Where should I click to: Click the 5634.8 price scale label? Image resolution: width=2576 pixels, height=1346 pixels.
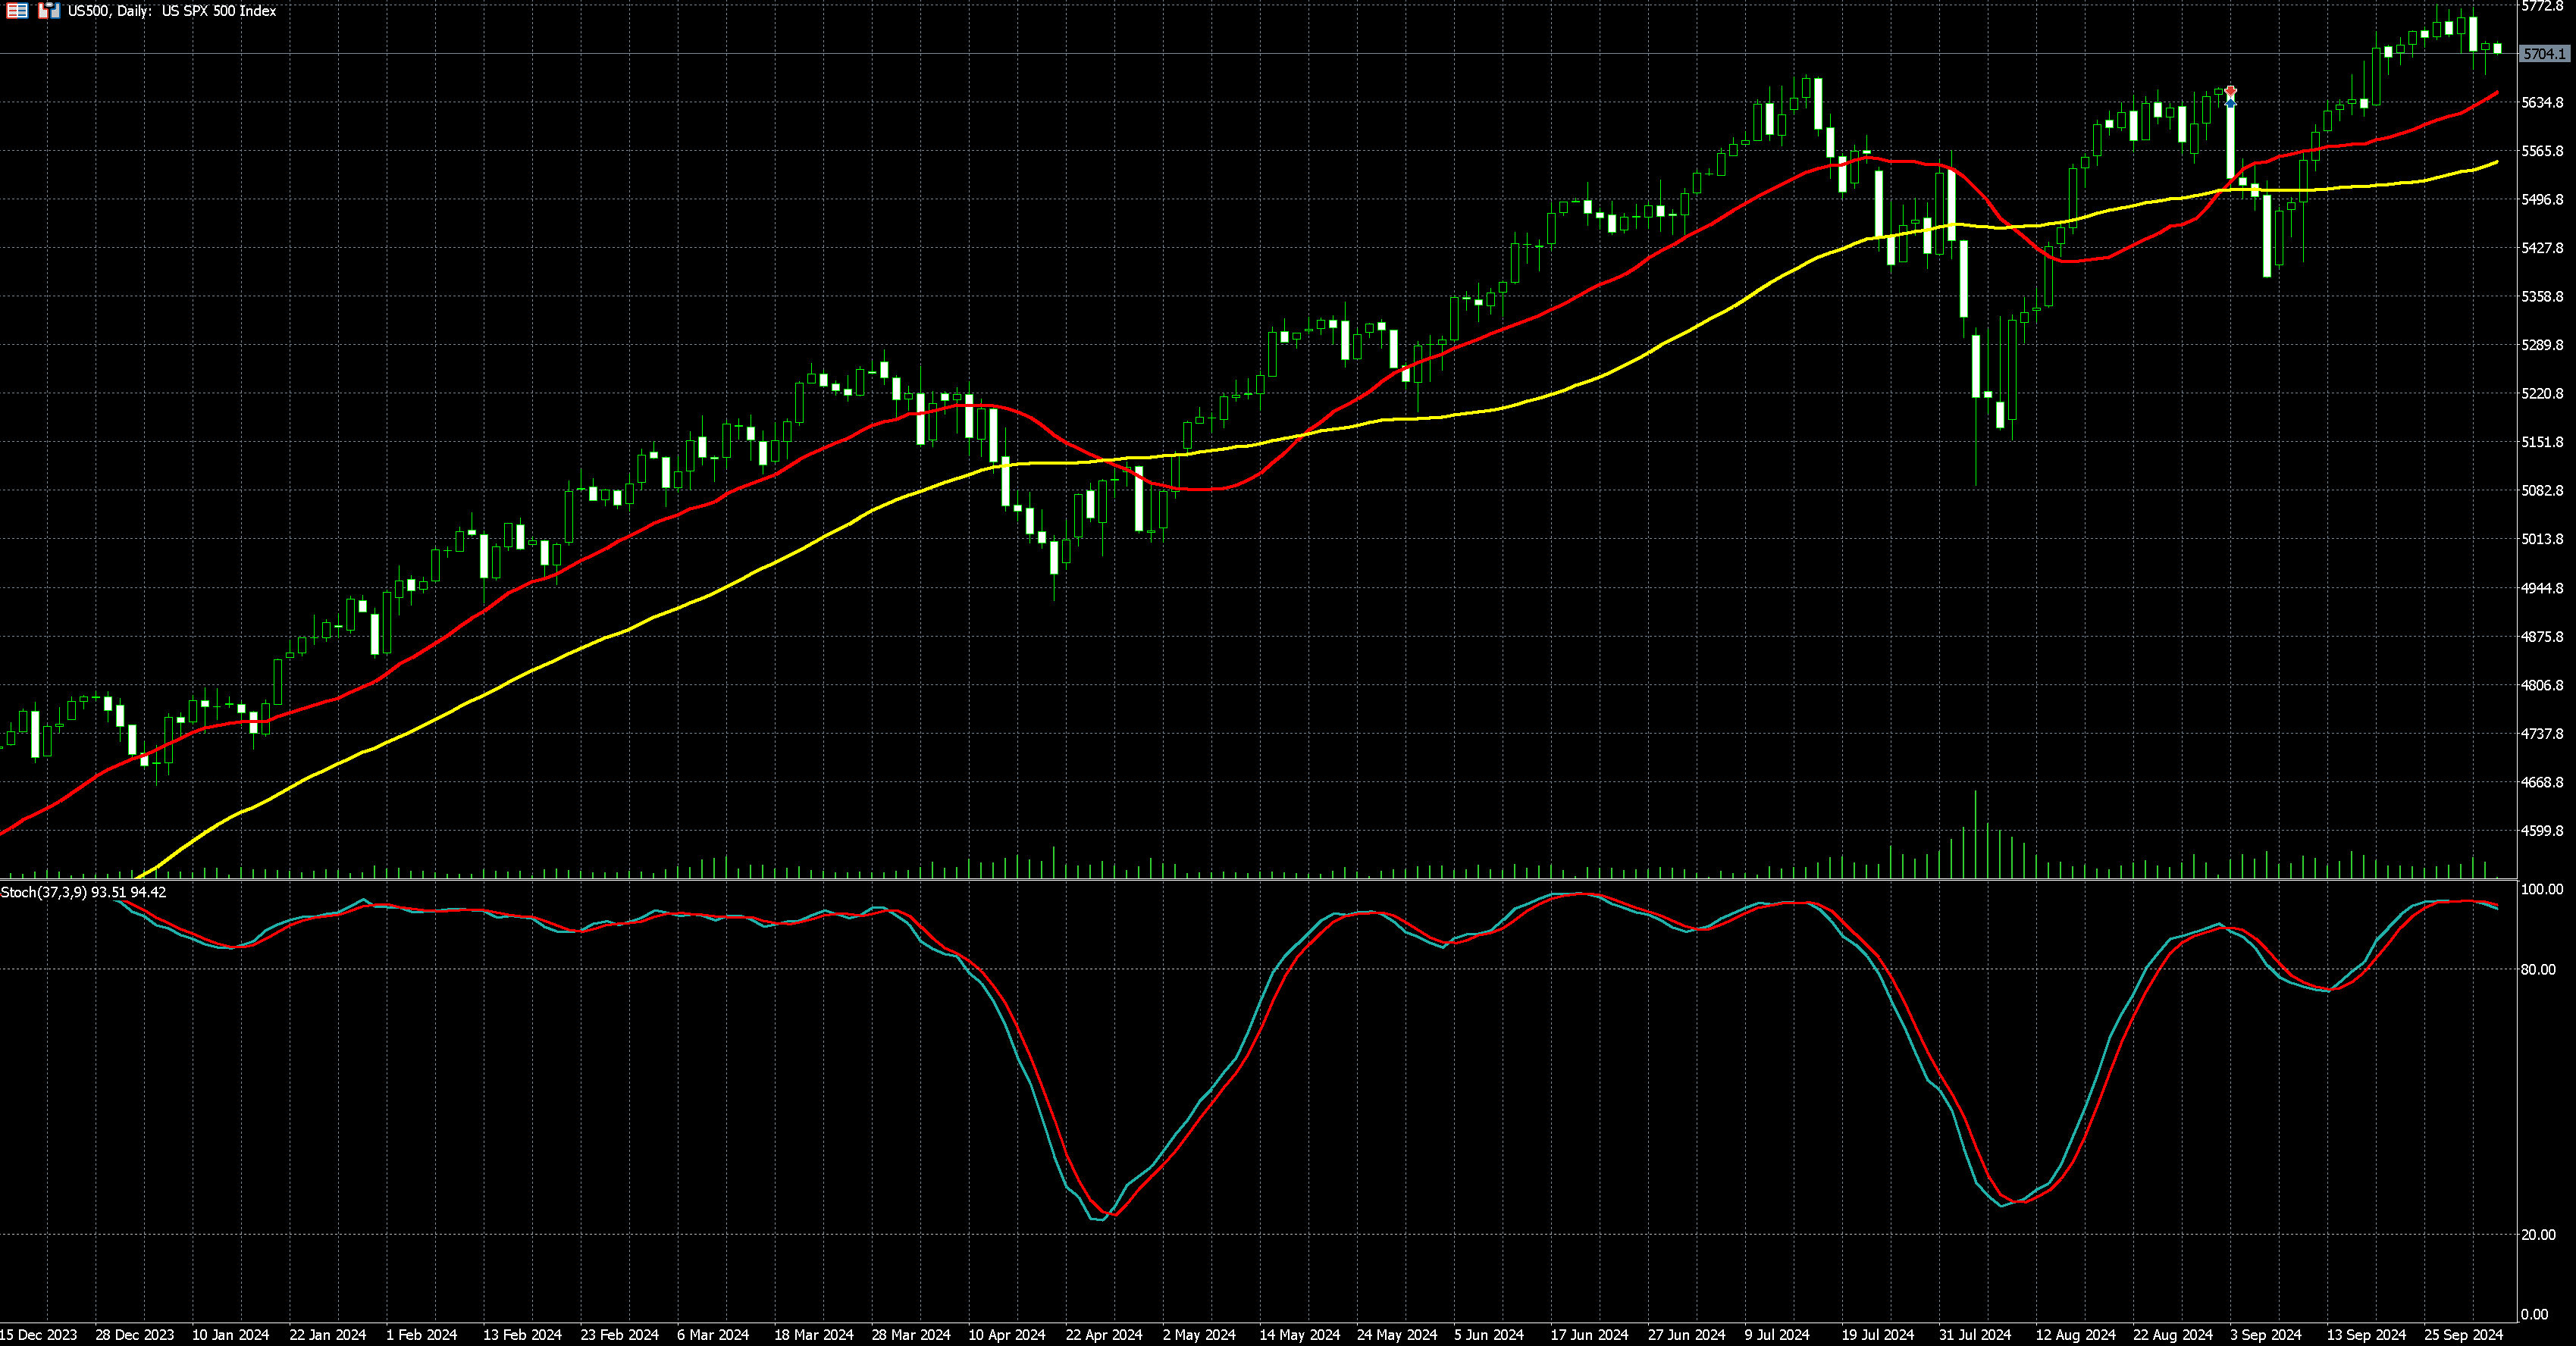(2542, 103)
